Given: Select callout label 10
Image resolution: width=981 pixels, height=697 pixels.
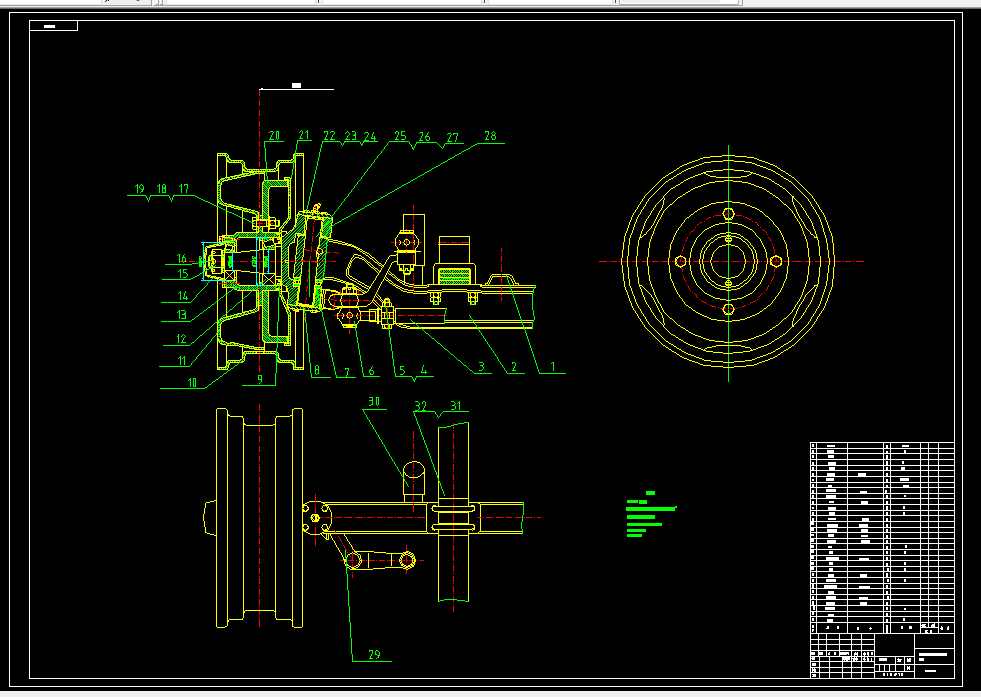Looking at the screenshot, I should pos(192,382).
